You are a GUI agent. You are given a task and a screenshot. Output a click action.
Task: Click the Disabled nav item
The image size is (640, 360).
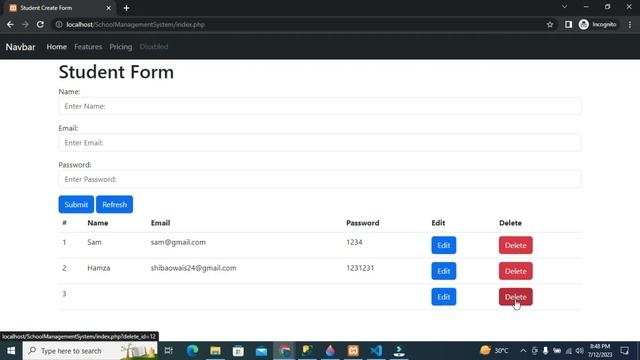154,47
